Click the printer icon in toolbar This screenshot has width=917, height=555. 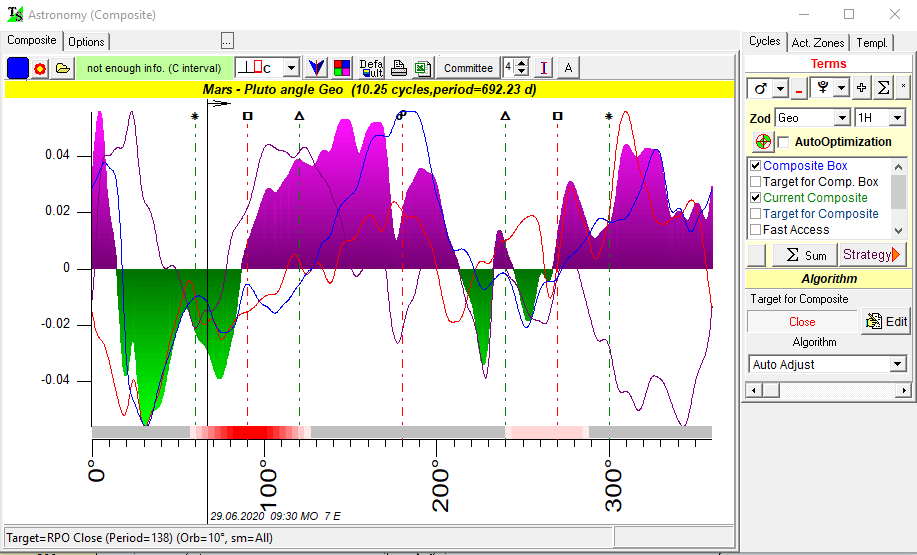[398, 68]
